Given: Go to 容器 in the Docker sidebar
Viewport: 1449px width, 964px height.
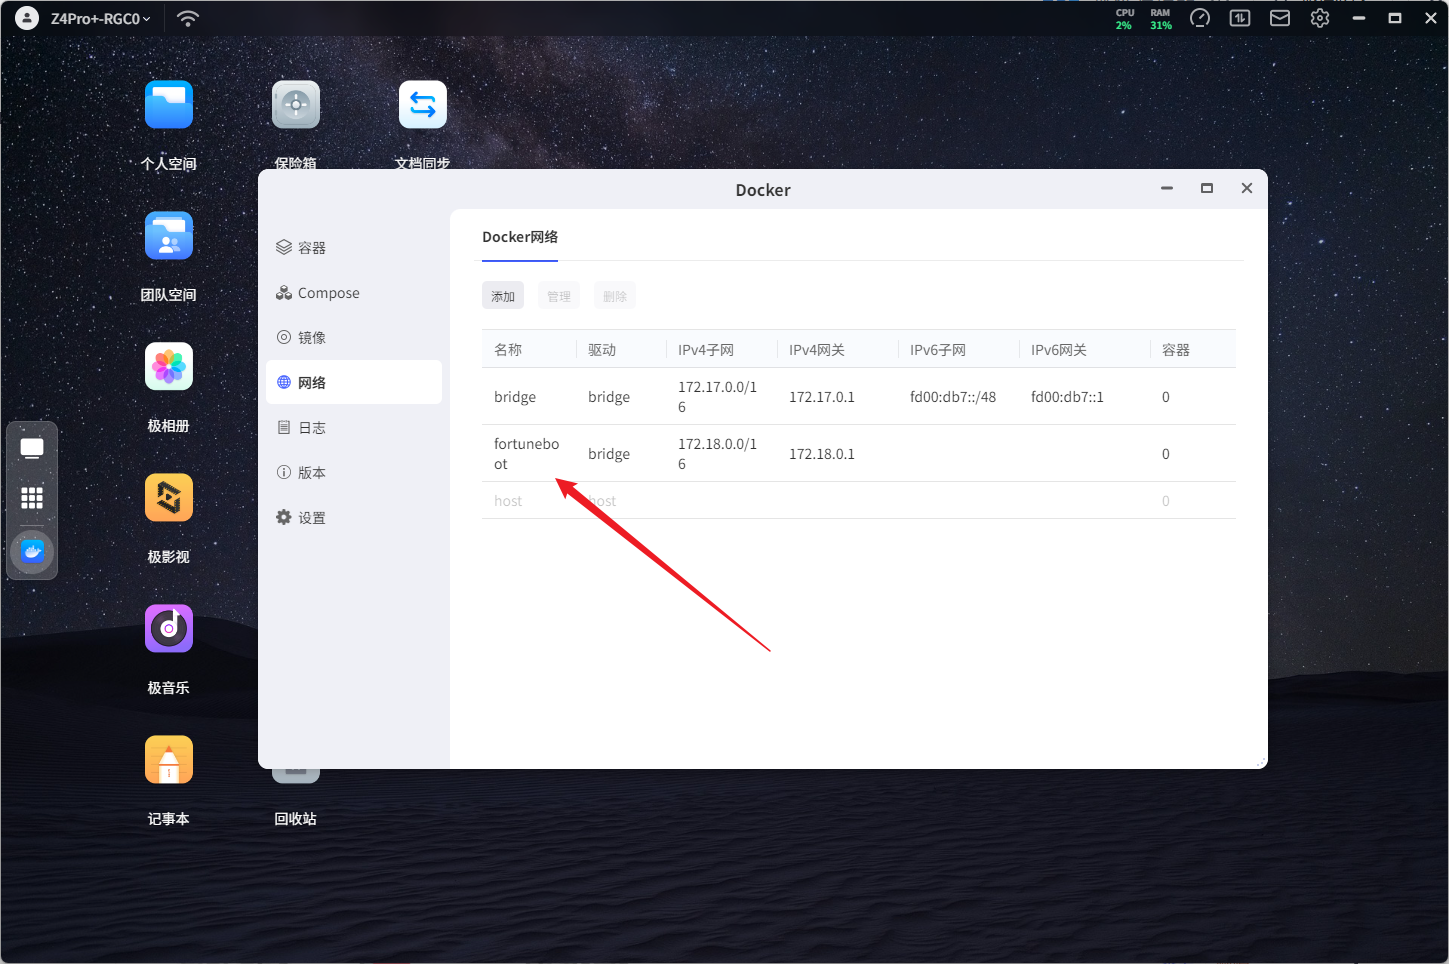Looking at the screenshot, I should click(x=312, y=248).
